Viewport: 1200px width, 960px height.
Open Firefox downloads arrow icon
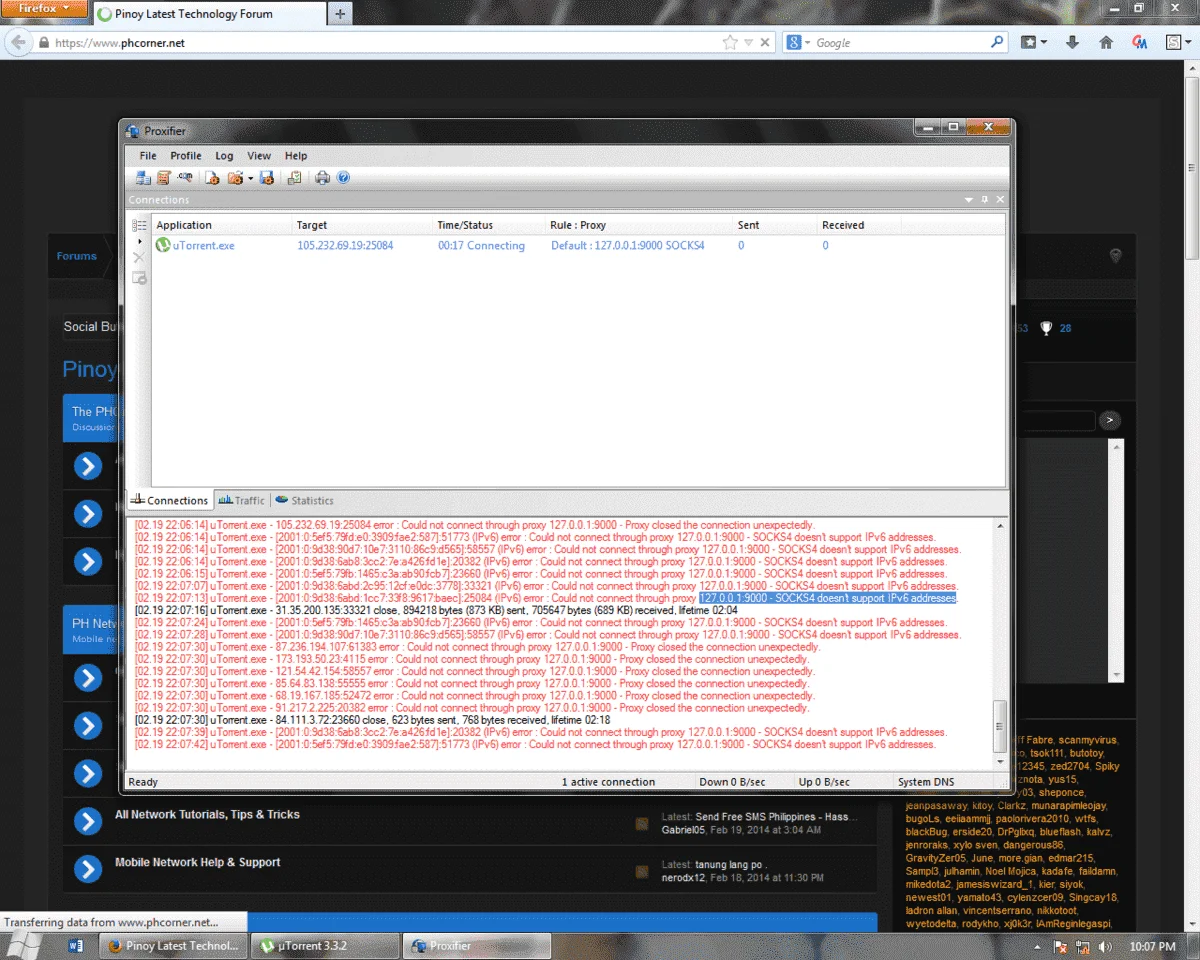[1072, 43]
